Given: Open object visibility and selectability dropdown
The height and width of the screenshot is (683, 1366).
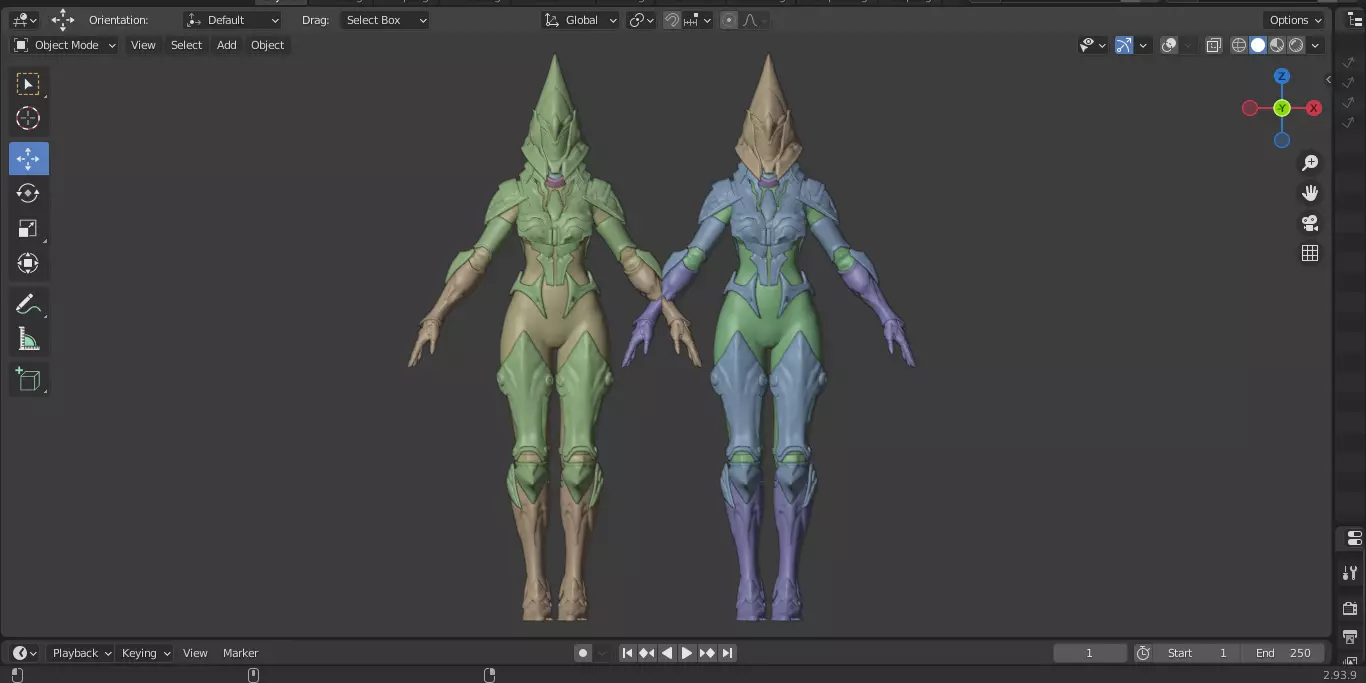Looking at the screenshot, I should pos(1092,45).
